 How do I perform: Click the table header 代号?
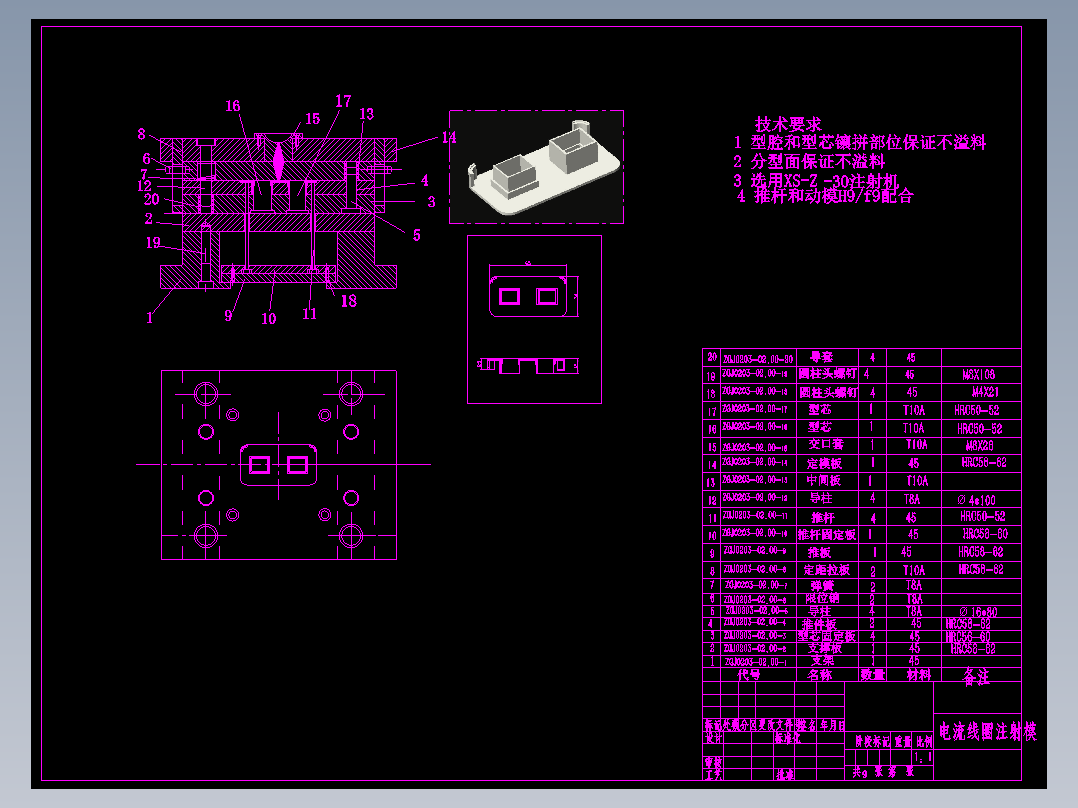coord(749,675)
